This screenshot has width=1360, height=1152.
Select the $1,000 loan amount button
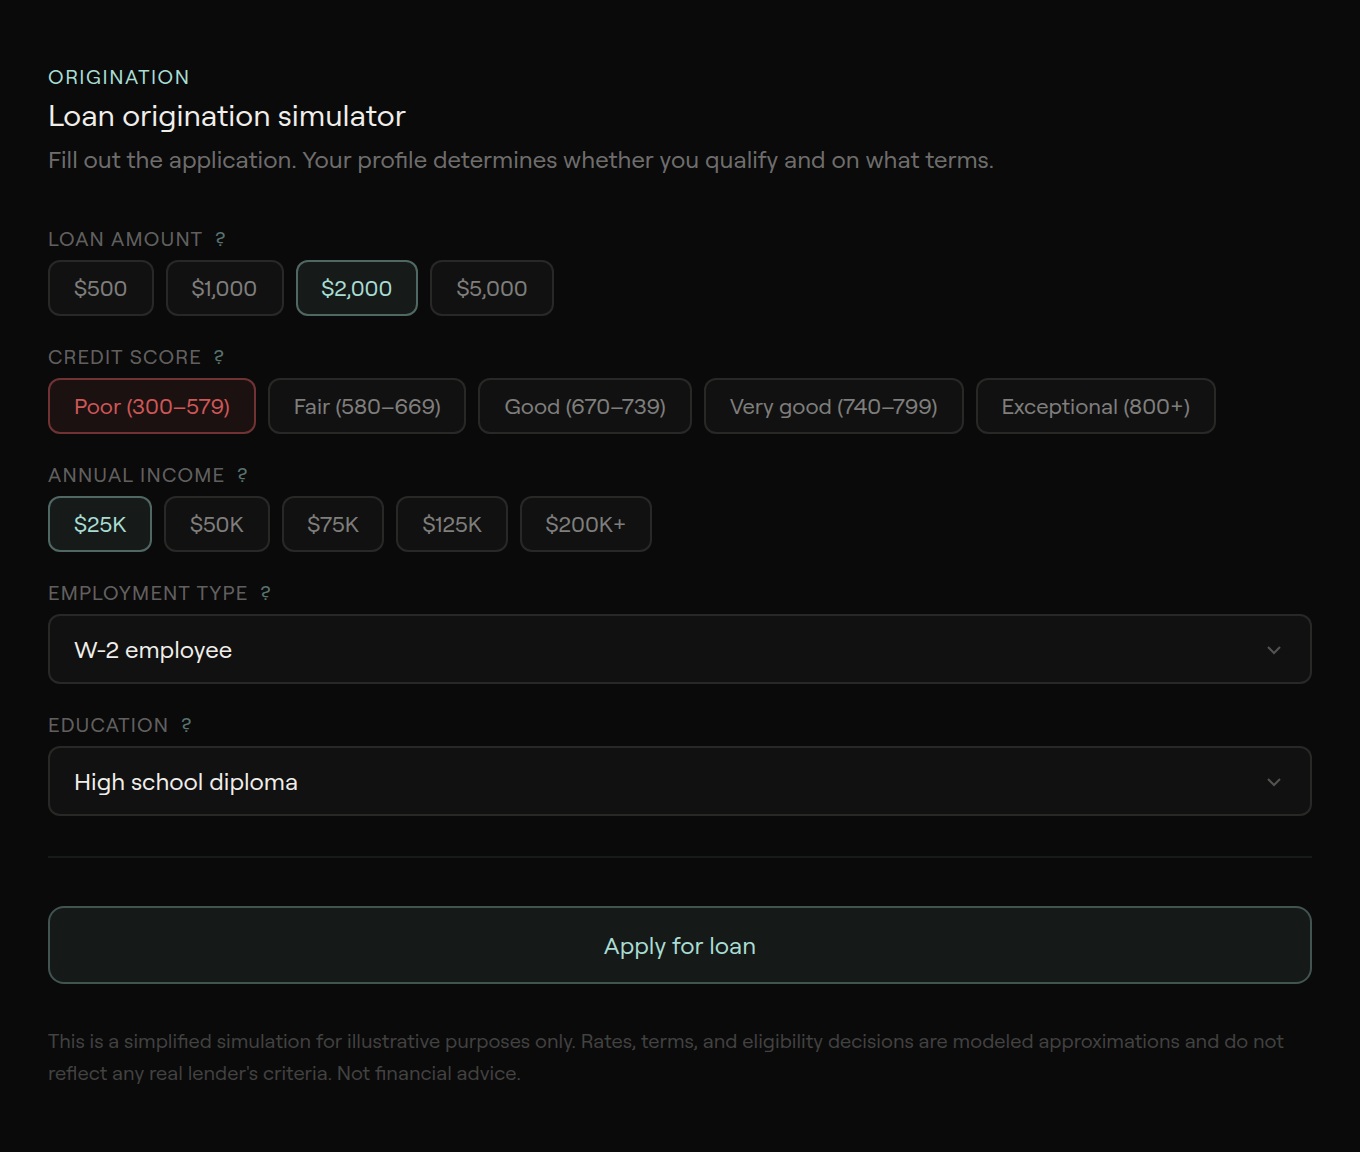point(224,288)
